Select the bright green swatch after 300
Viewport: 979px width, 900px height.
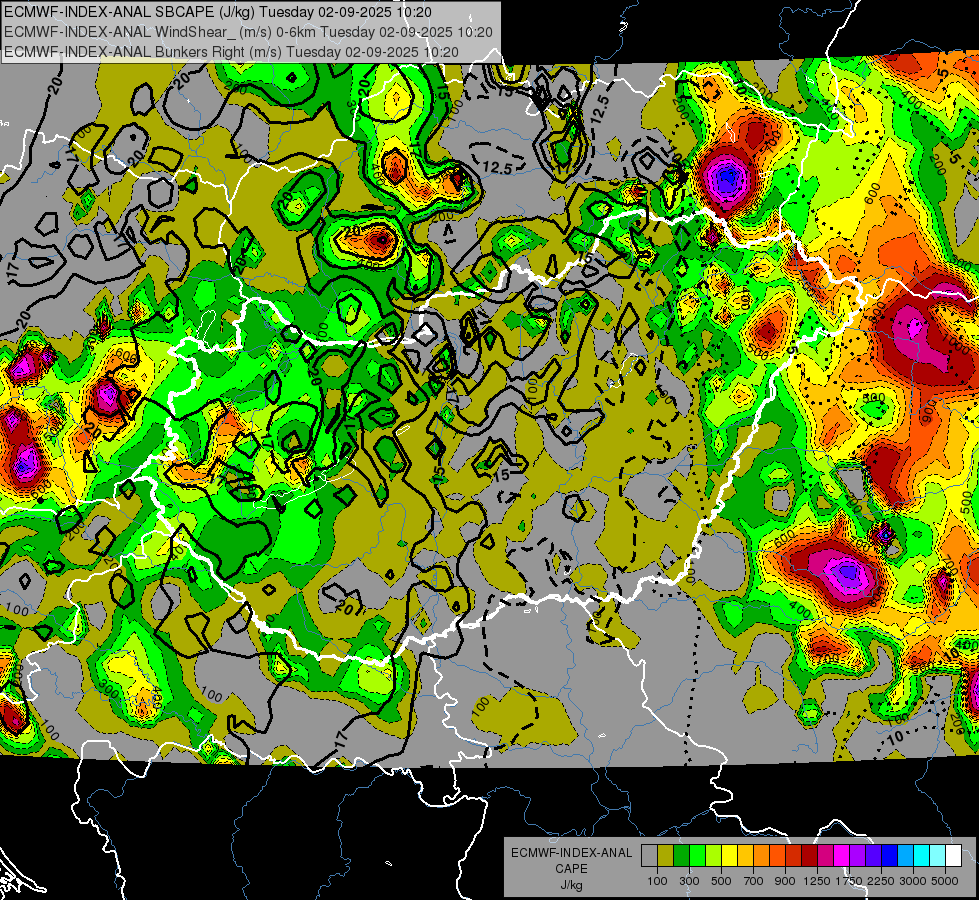coord(697,856)
